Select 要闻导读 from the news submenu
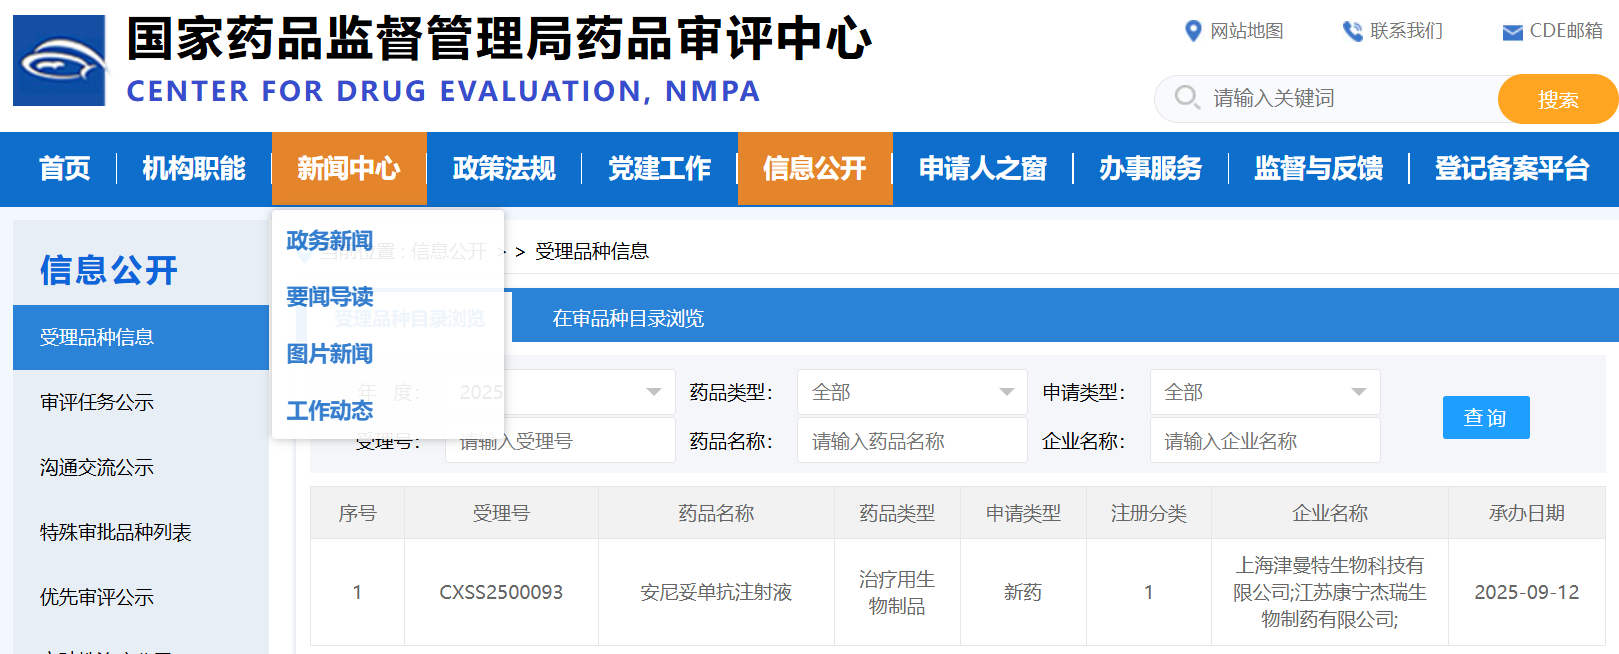The image size is (1619, 654). [x=330, y=297]
